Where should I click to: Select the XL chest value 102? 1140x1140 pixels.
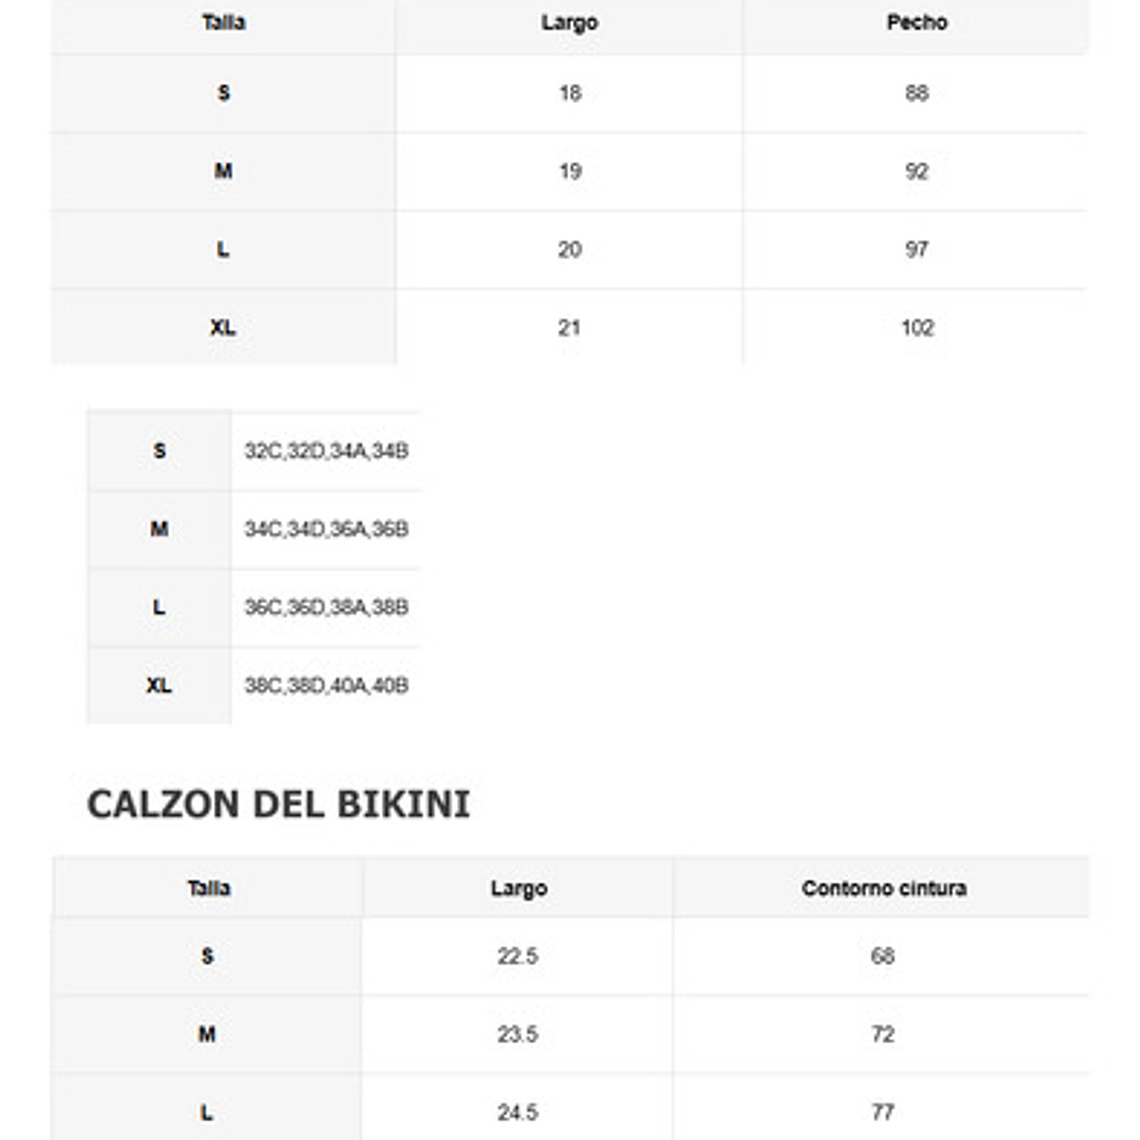point(916,328)
